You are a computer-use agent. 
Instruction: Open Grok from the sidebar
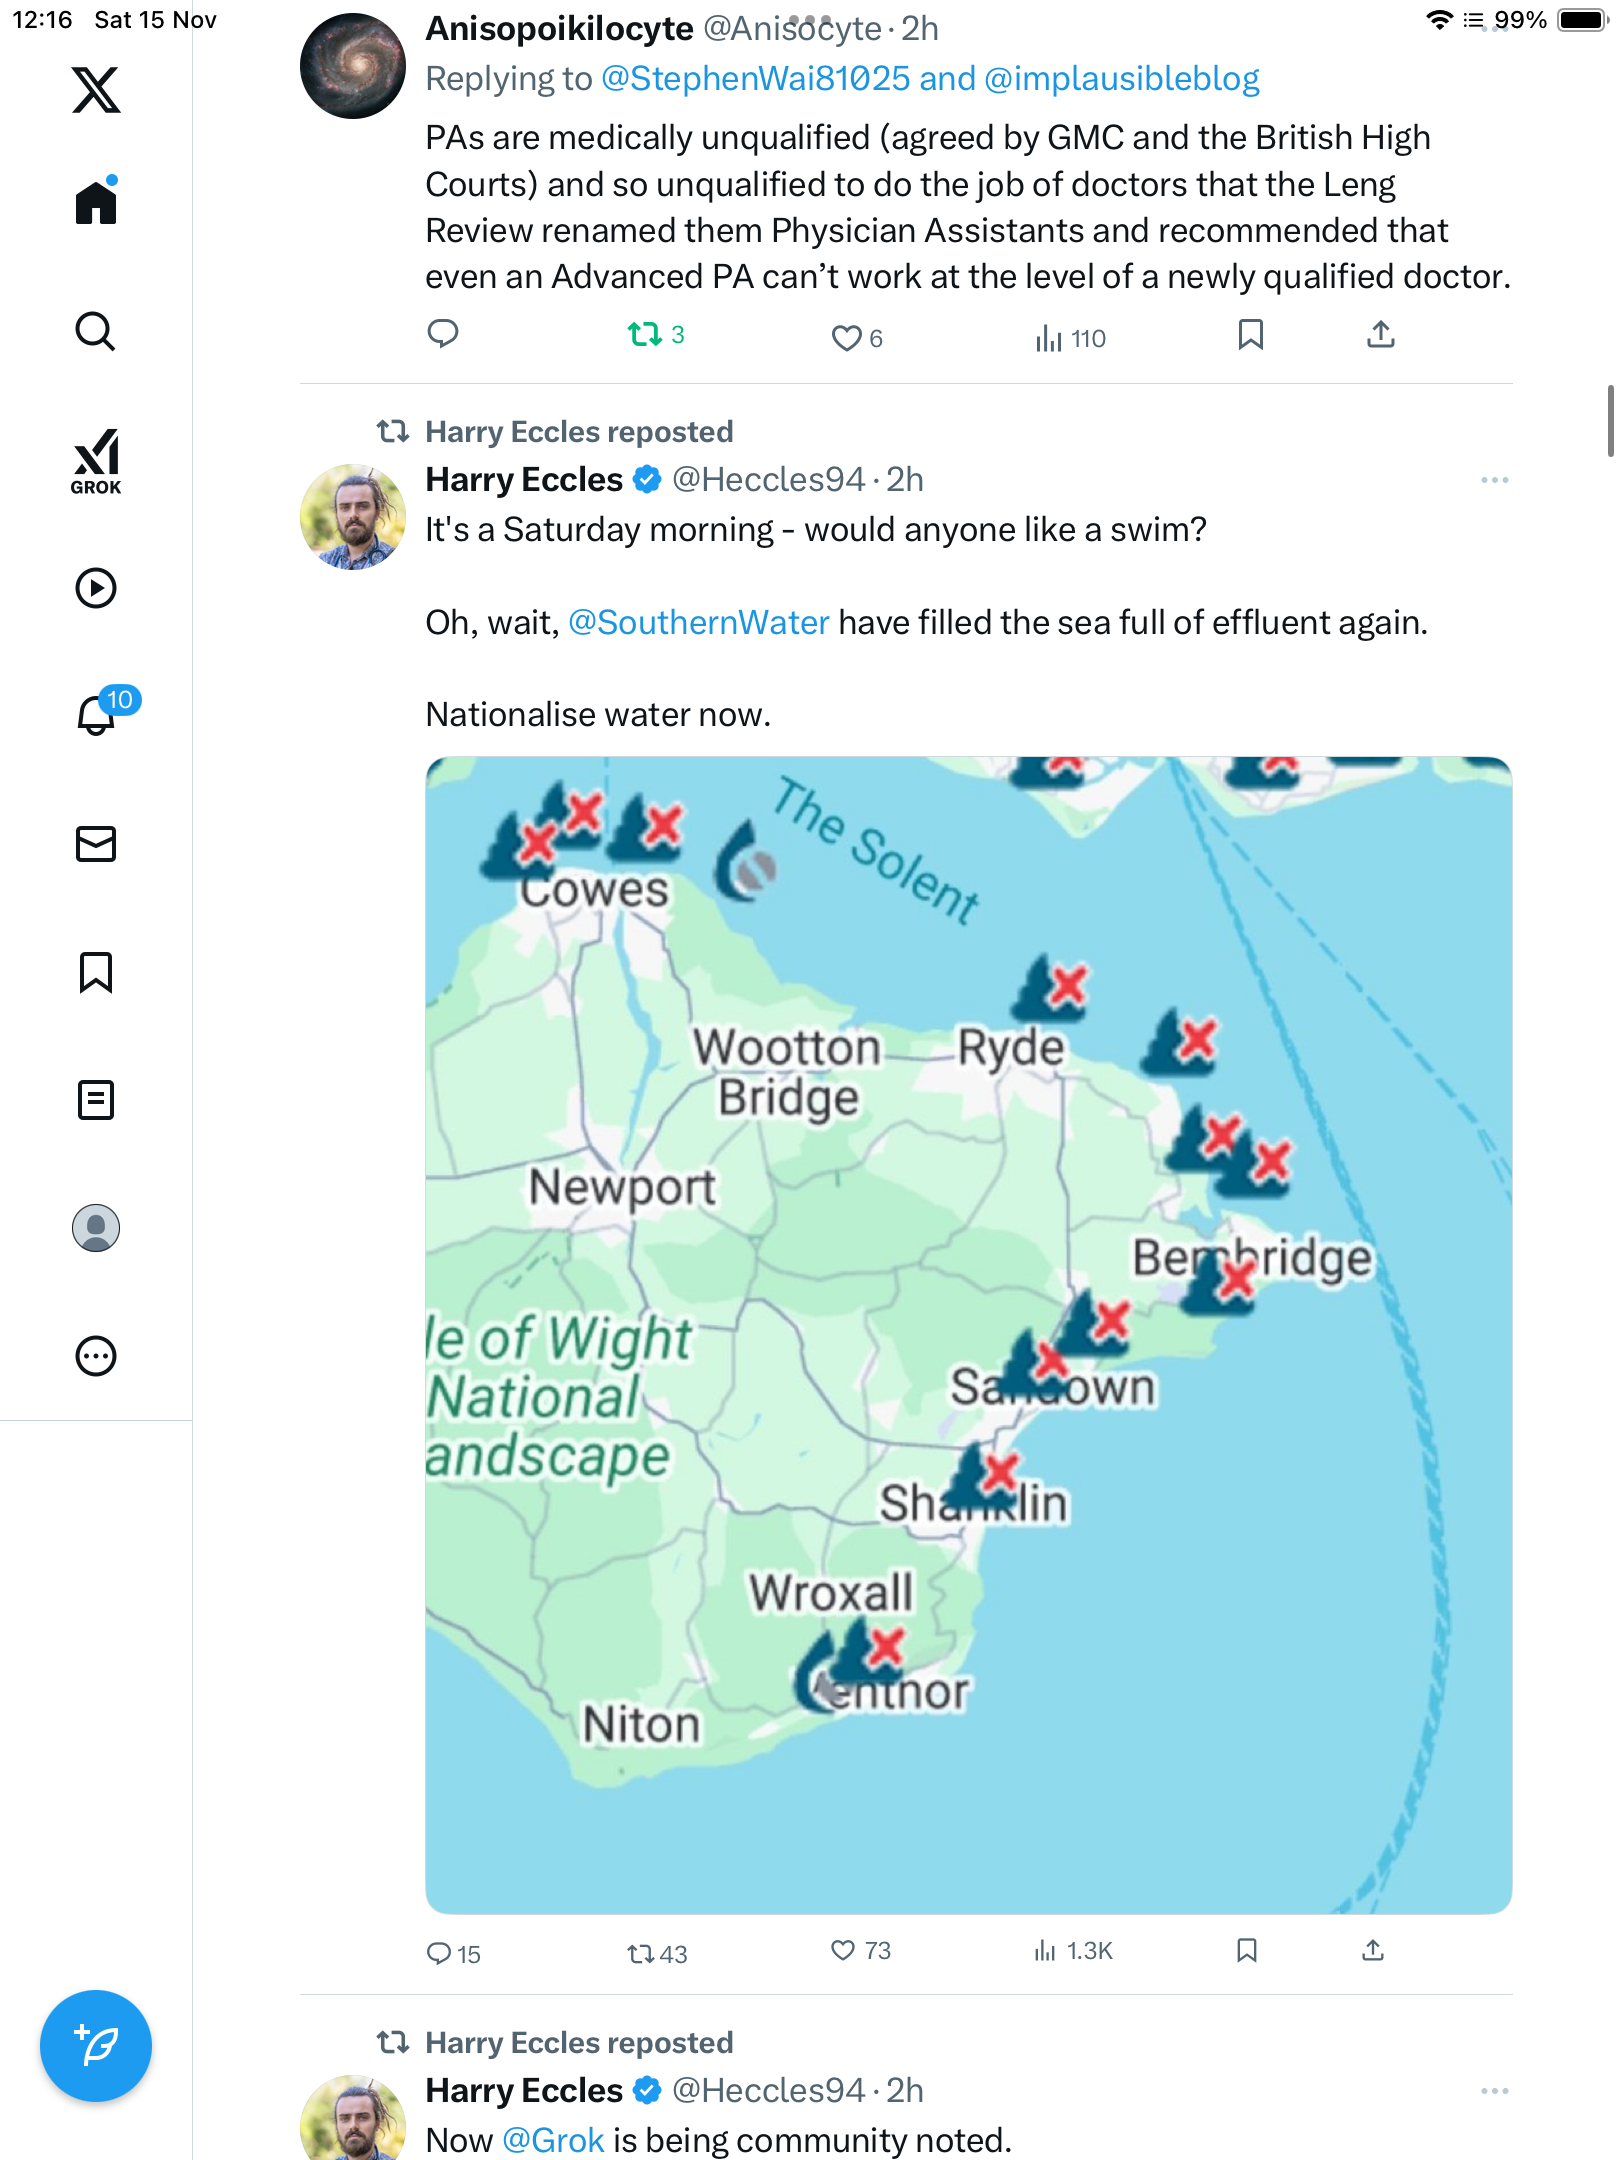pyautogui.click(x=96, y=462)
